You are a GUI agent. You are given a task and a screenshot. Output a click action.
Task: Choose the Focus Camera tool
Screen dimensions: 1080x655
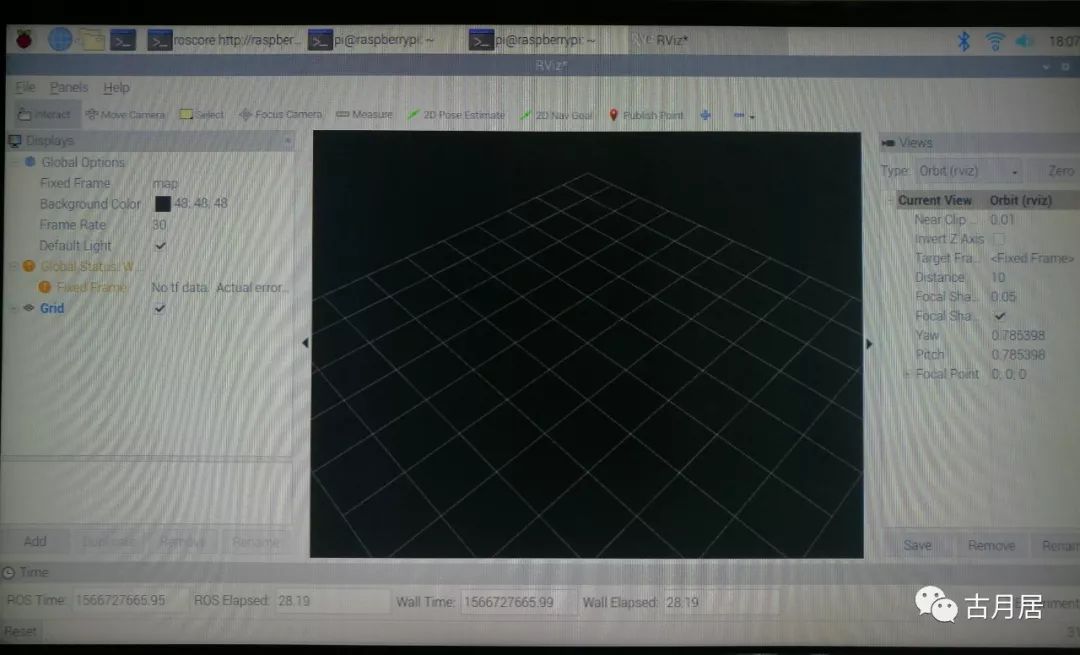[280, 114]
